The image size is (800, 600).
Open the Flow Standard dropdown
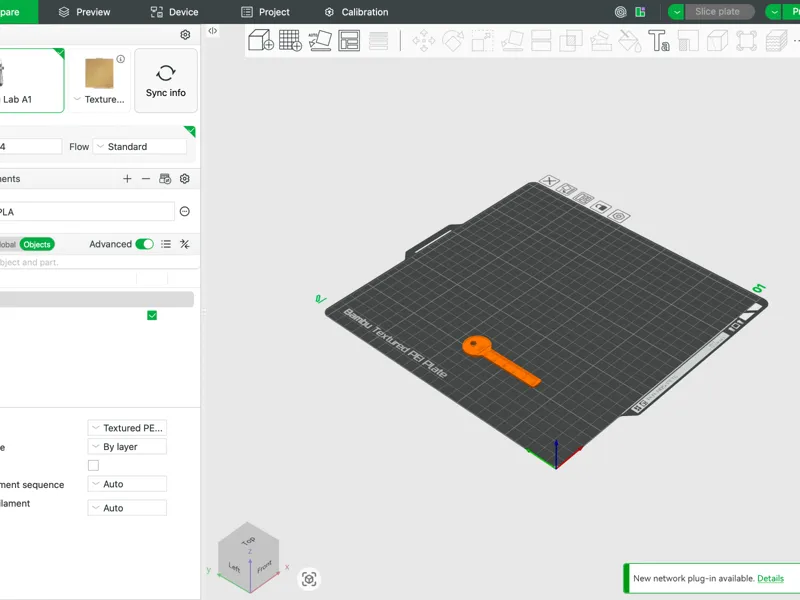(140, 146)
